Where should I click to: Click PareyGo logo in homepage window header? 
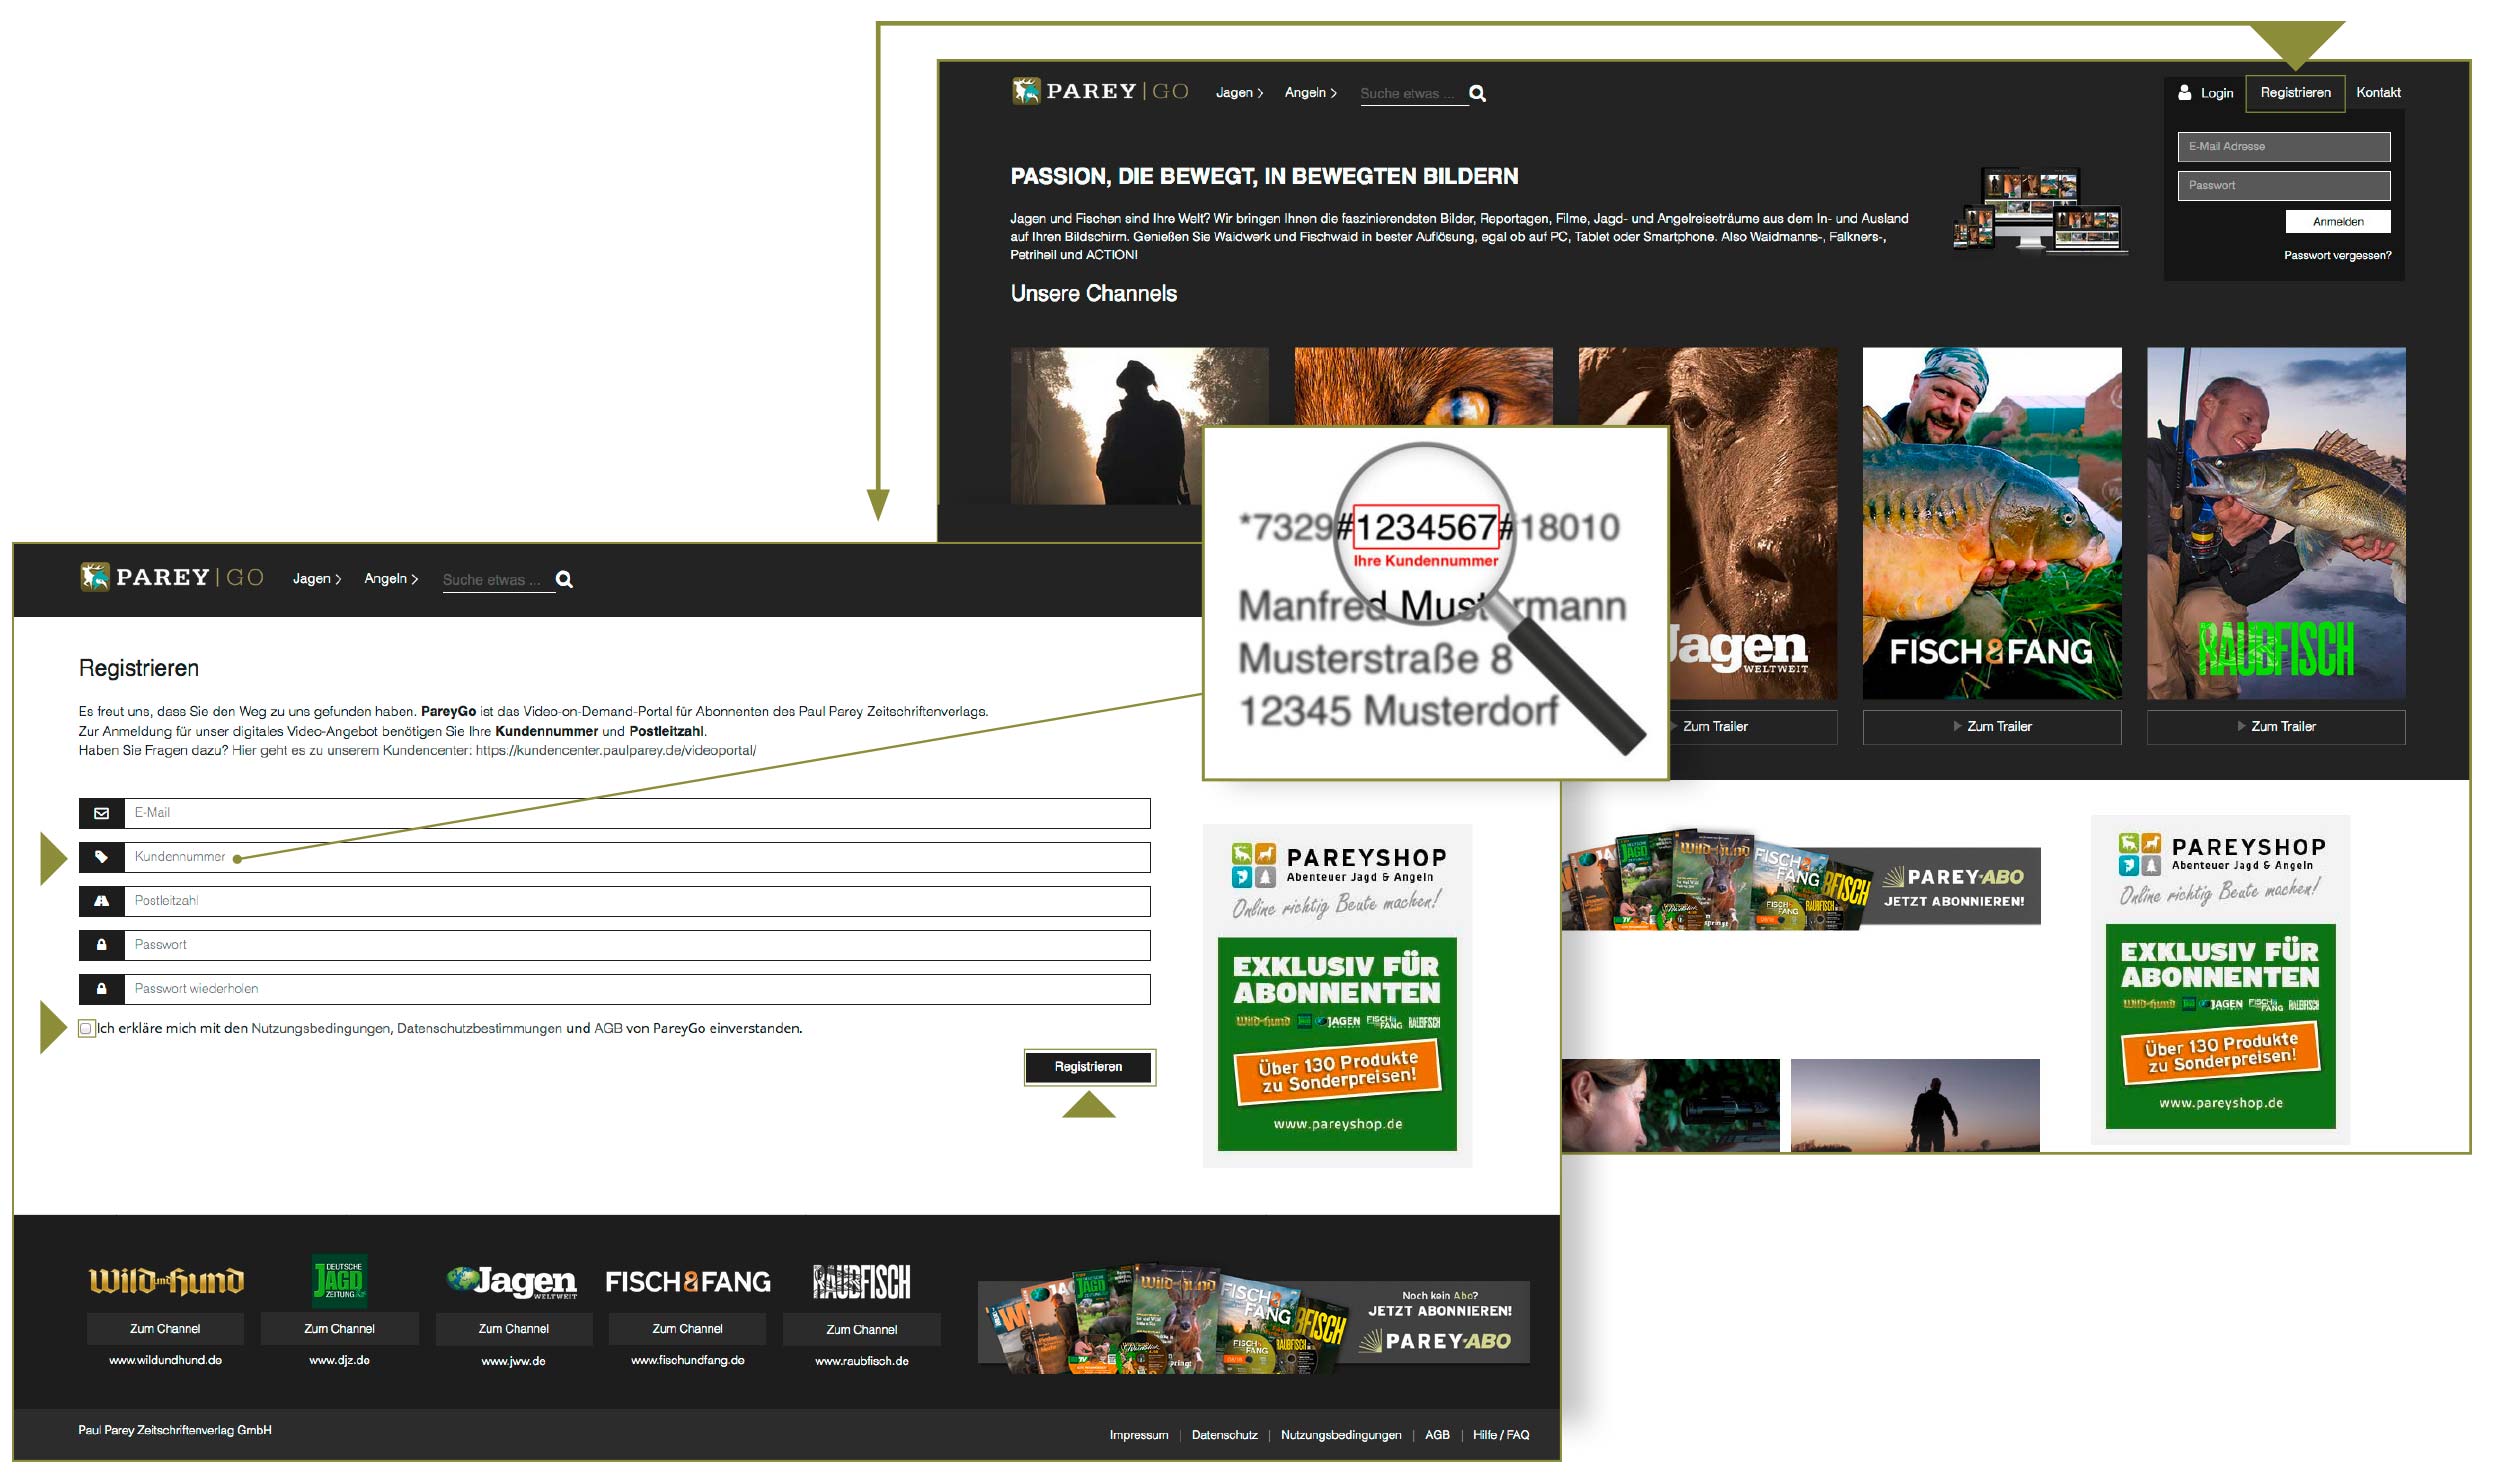coord(1100,91)
